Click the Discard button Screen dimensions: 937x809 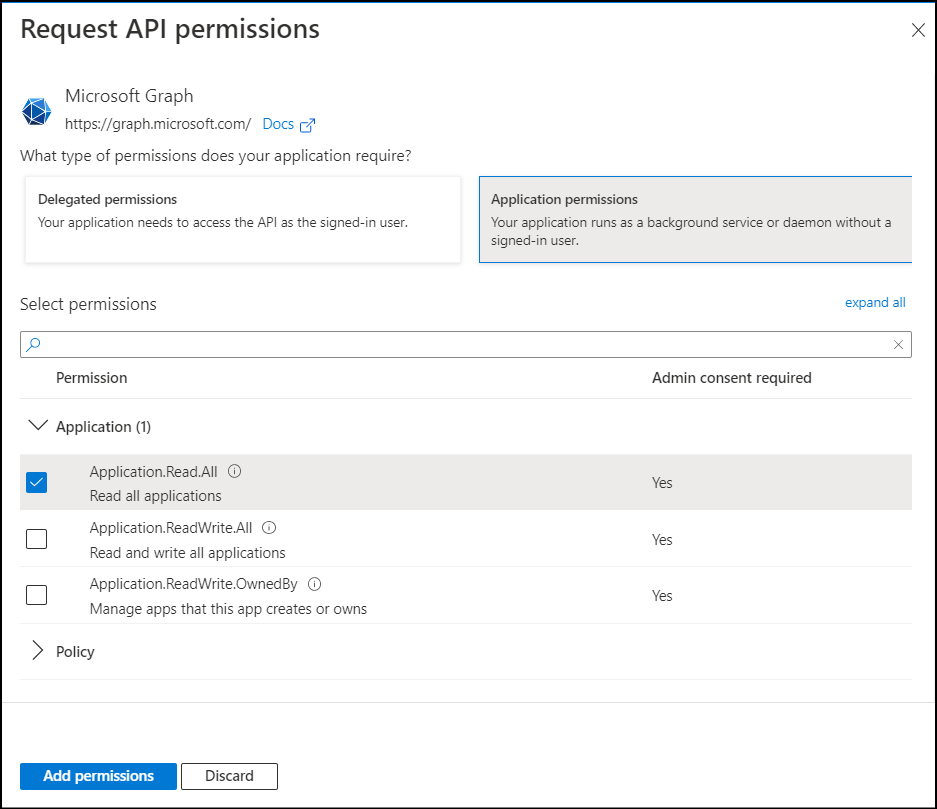tap(229, 775)
